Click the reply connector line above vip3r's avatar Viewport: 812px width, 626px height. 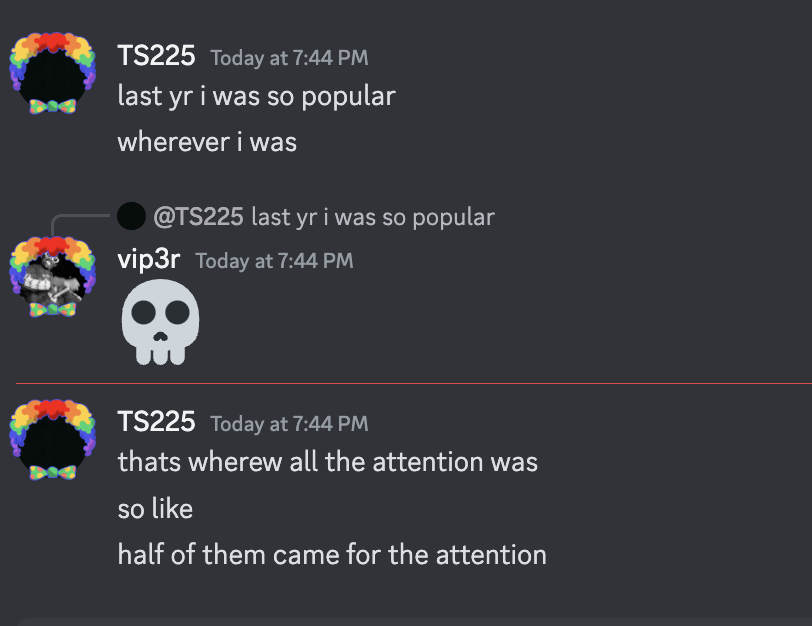[80, 224]
